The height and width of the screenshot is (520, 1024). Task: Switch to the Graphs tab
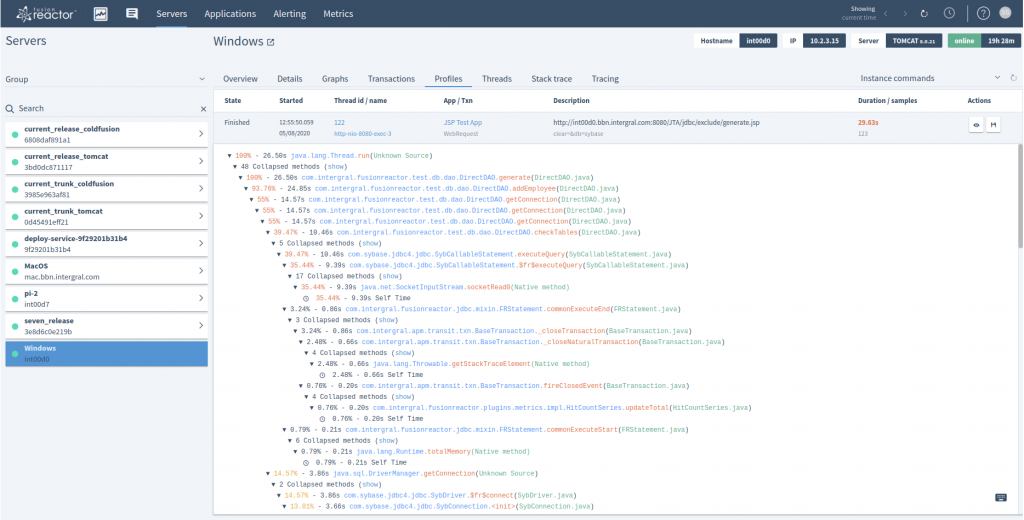tap(335, 78)
